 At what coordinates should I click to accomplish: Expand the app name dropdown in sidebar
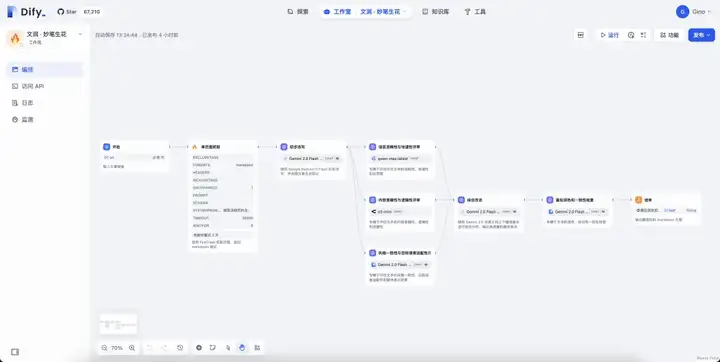coord(80,34)
